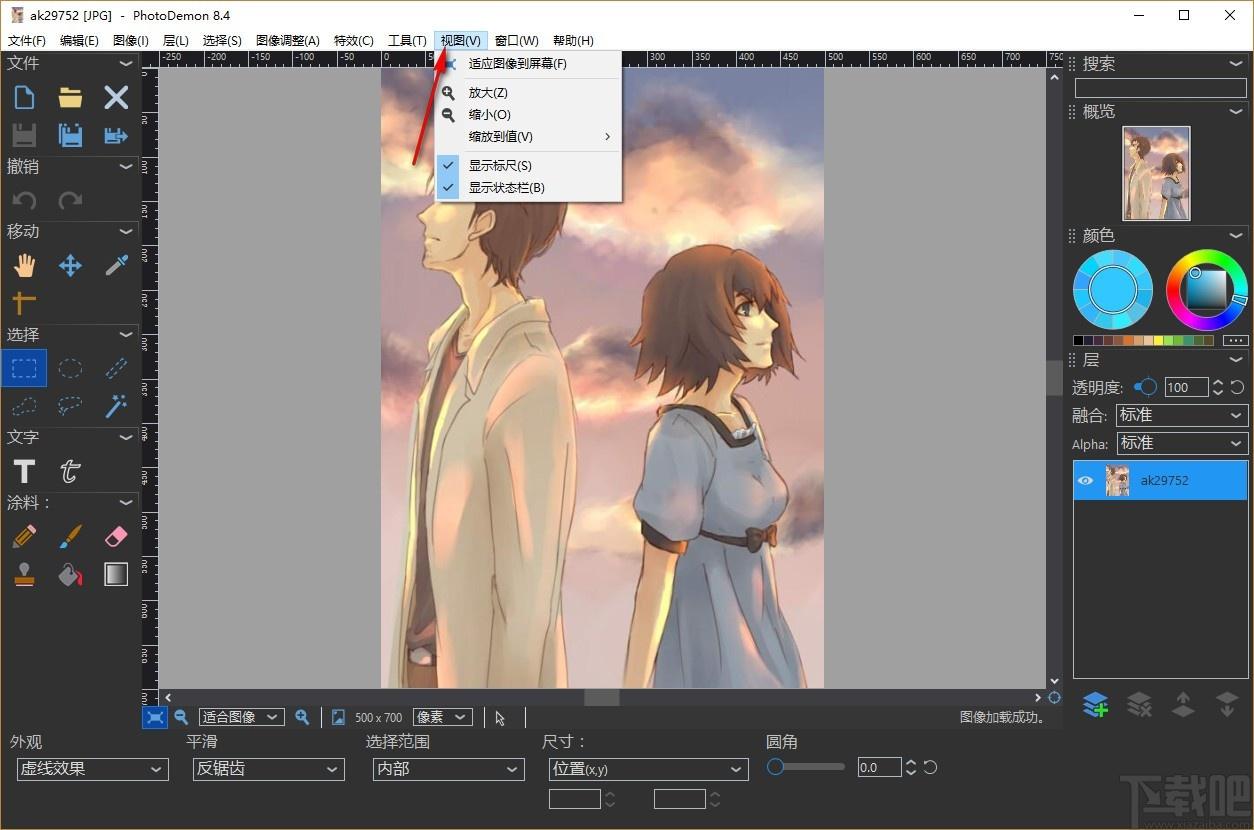Screen dimensions: 1254x830
Task: Pick the Color picker eyedropper tool
Action: [116, 265]
